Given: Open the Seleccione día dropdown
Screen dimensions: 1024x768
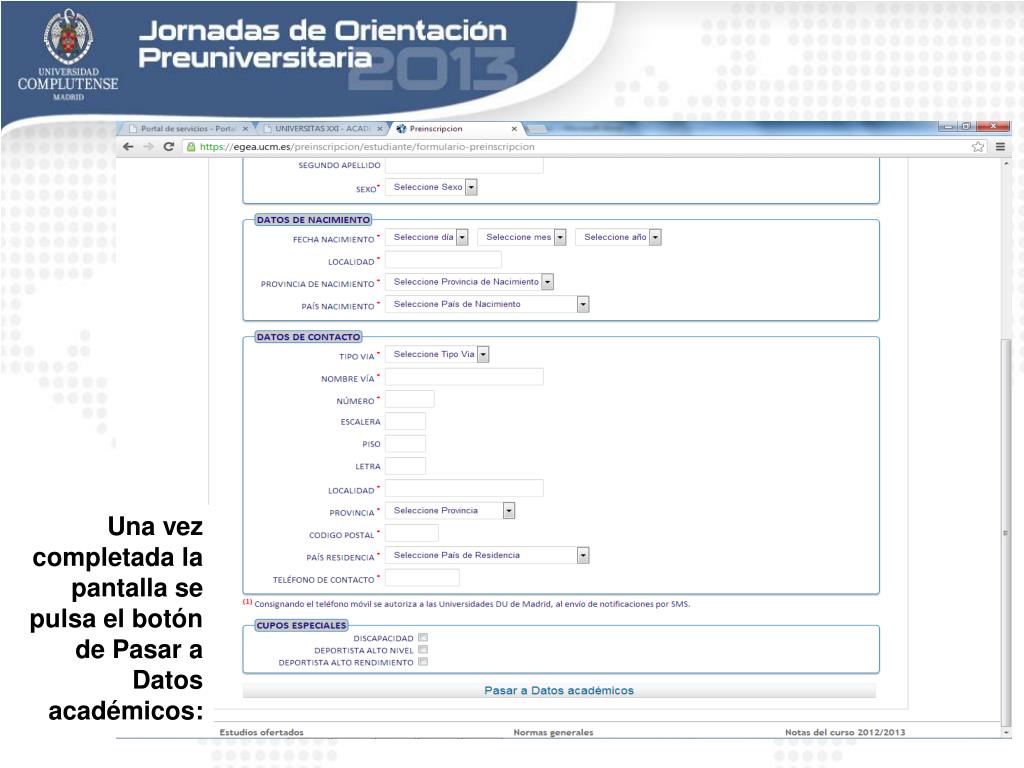Looking at the screenshot, I should click(426, 237).
